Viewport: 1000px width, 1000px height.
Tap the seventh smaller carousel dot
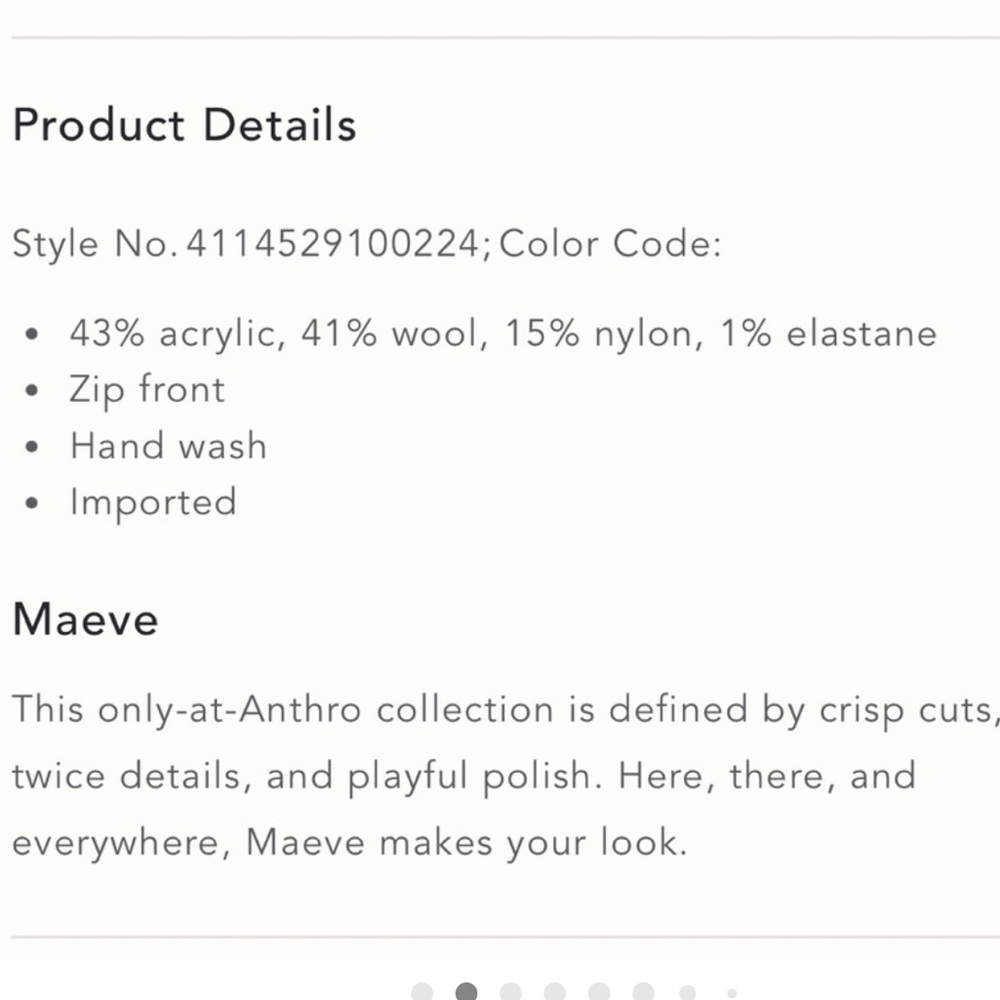pos(688,993)
